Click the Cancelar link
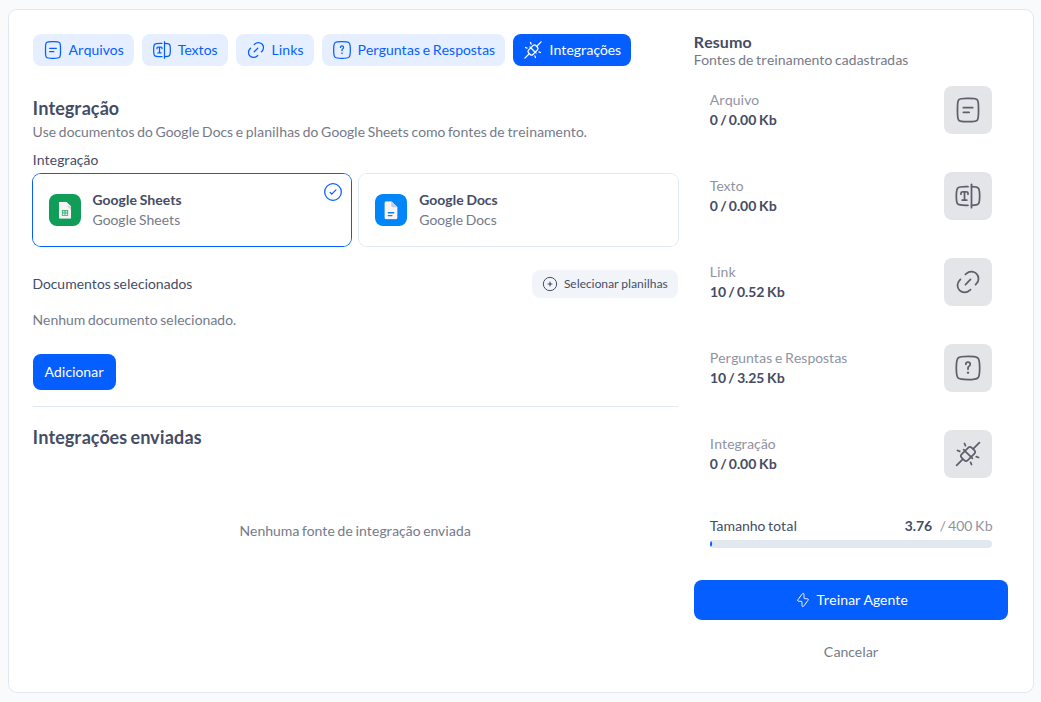Screen dimensions: 1041x702 point(851,652)
